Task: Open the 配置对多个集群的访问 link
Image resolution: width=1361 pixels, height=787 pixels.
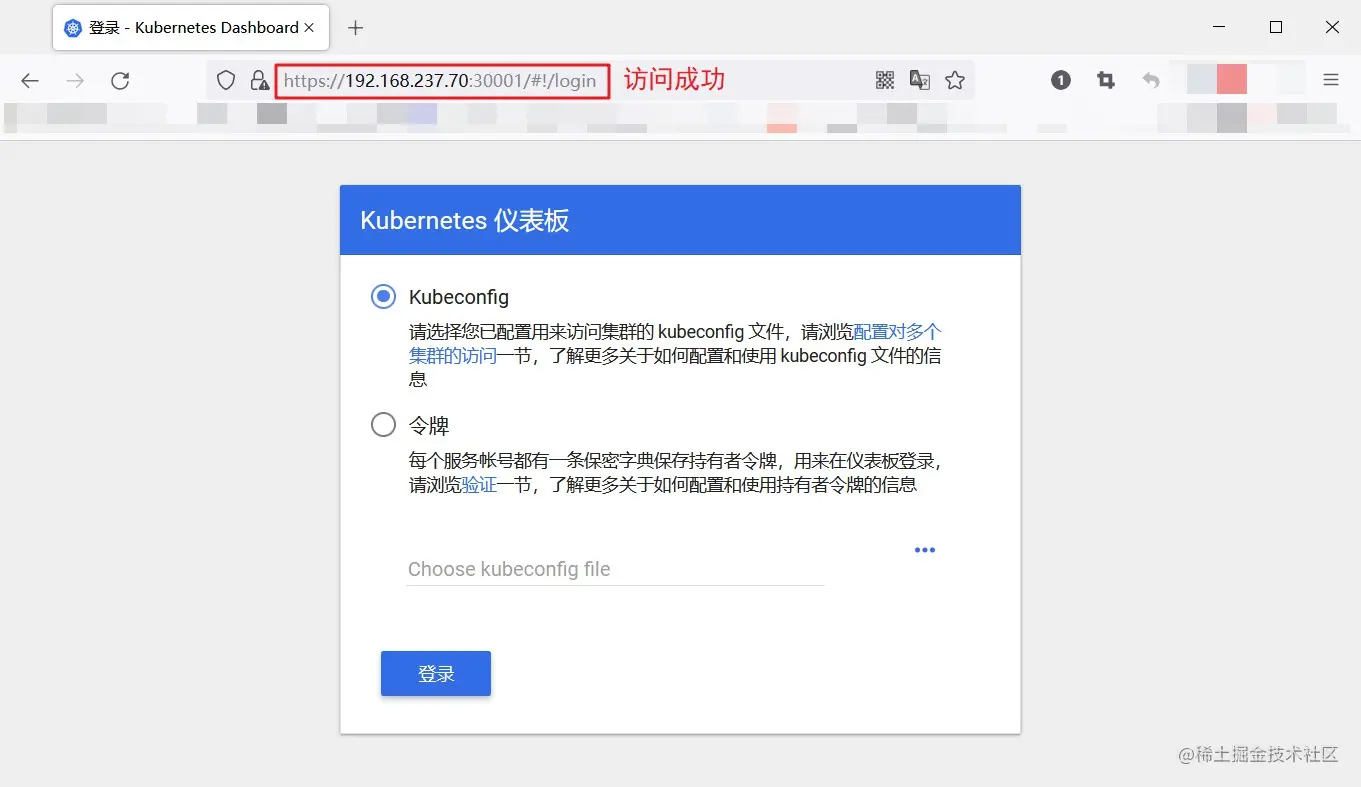Action: click(x=676, y=343)
